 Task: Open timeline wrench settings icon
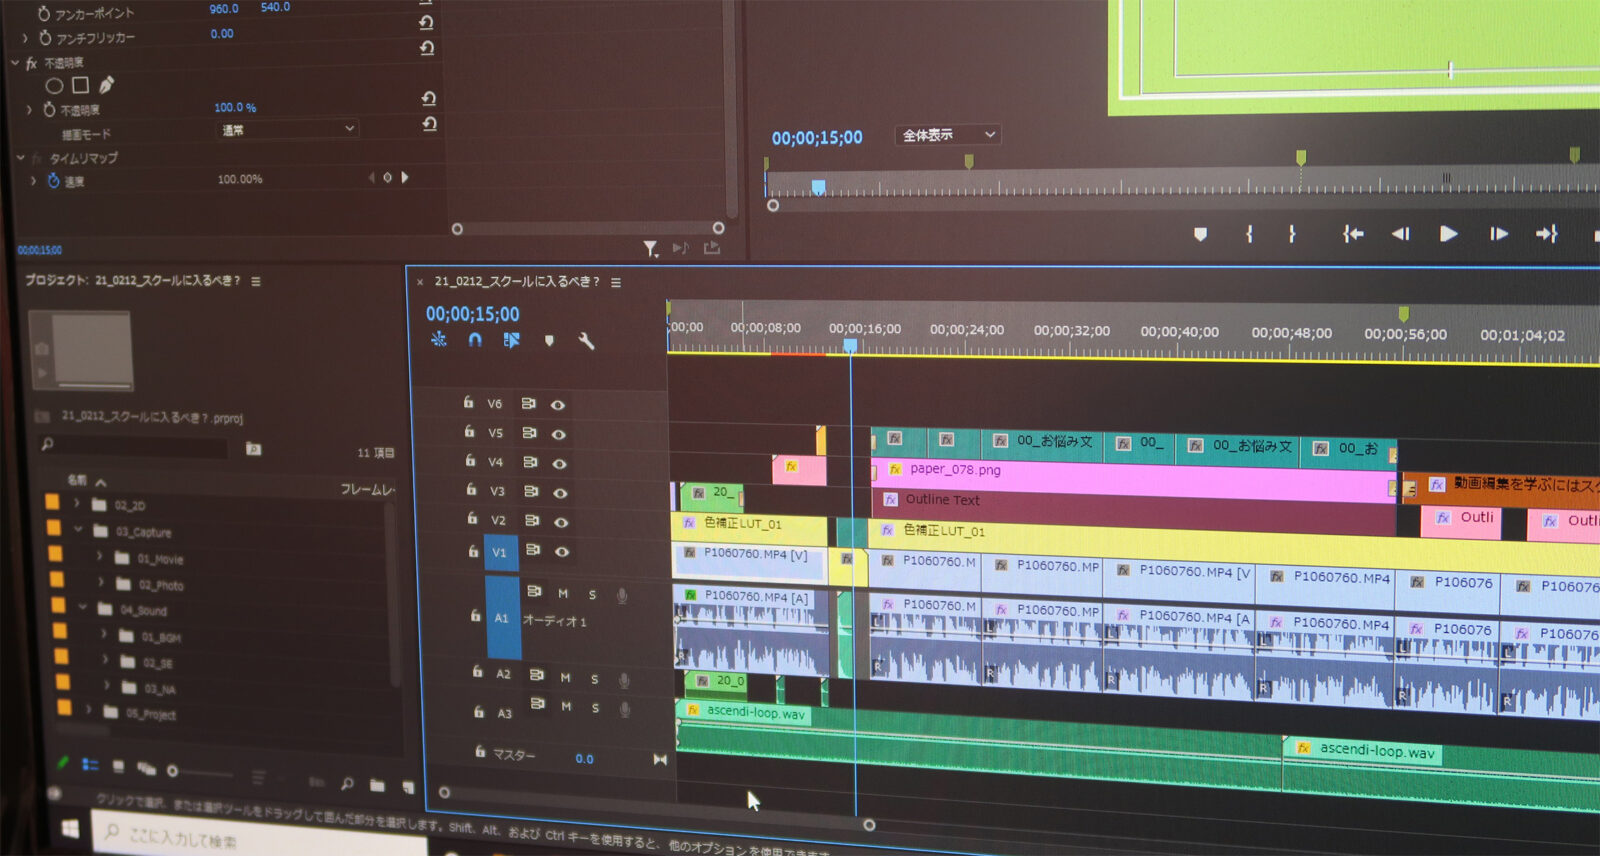[586, 342]
